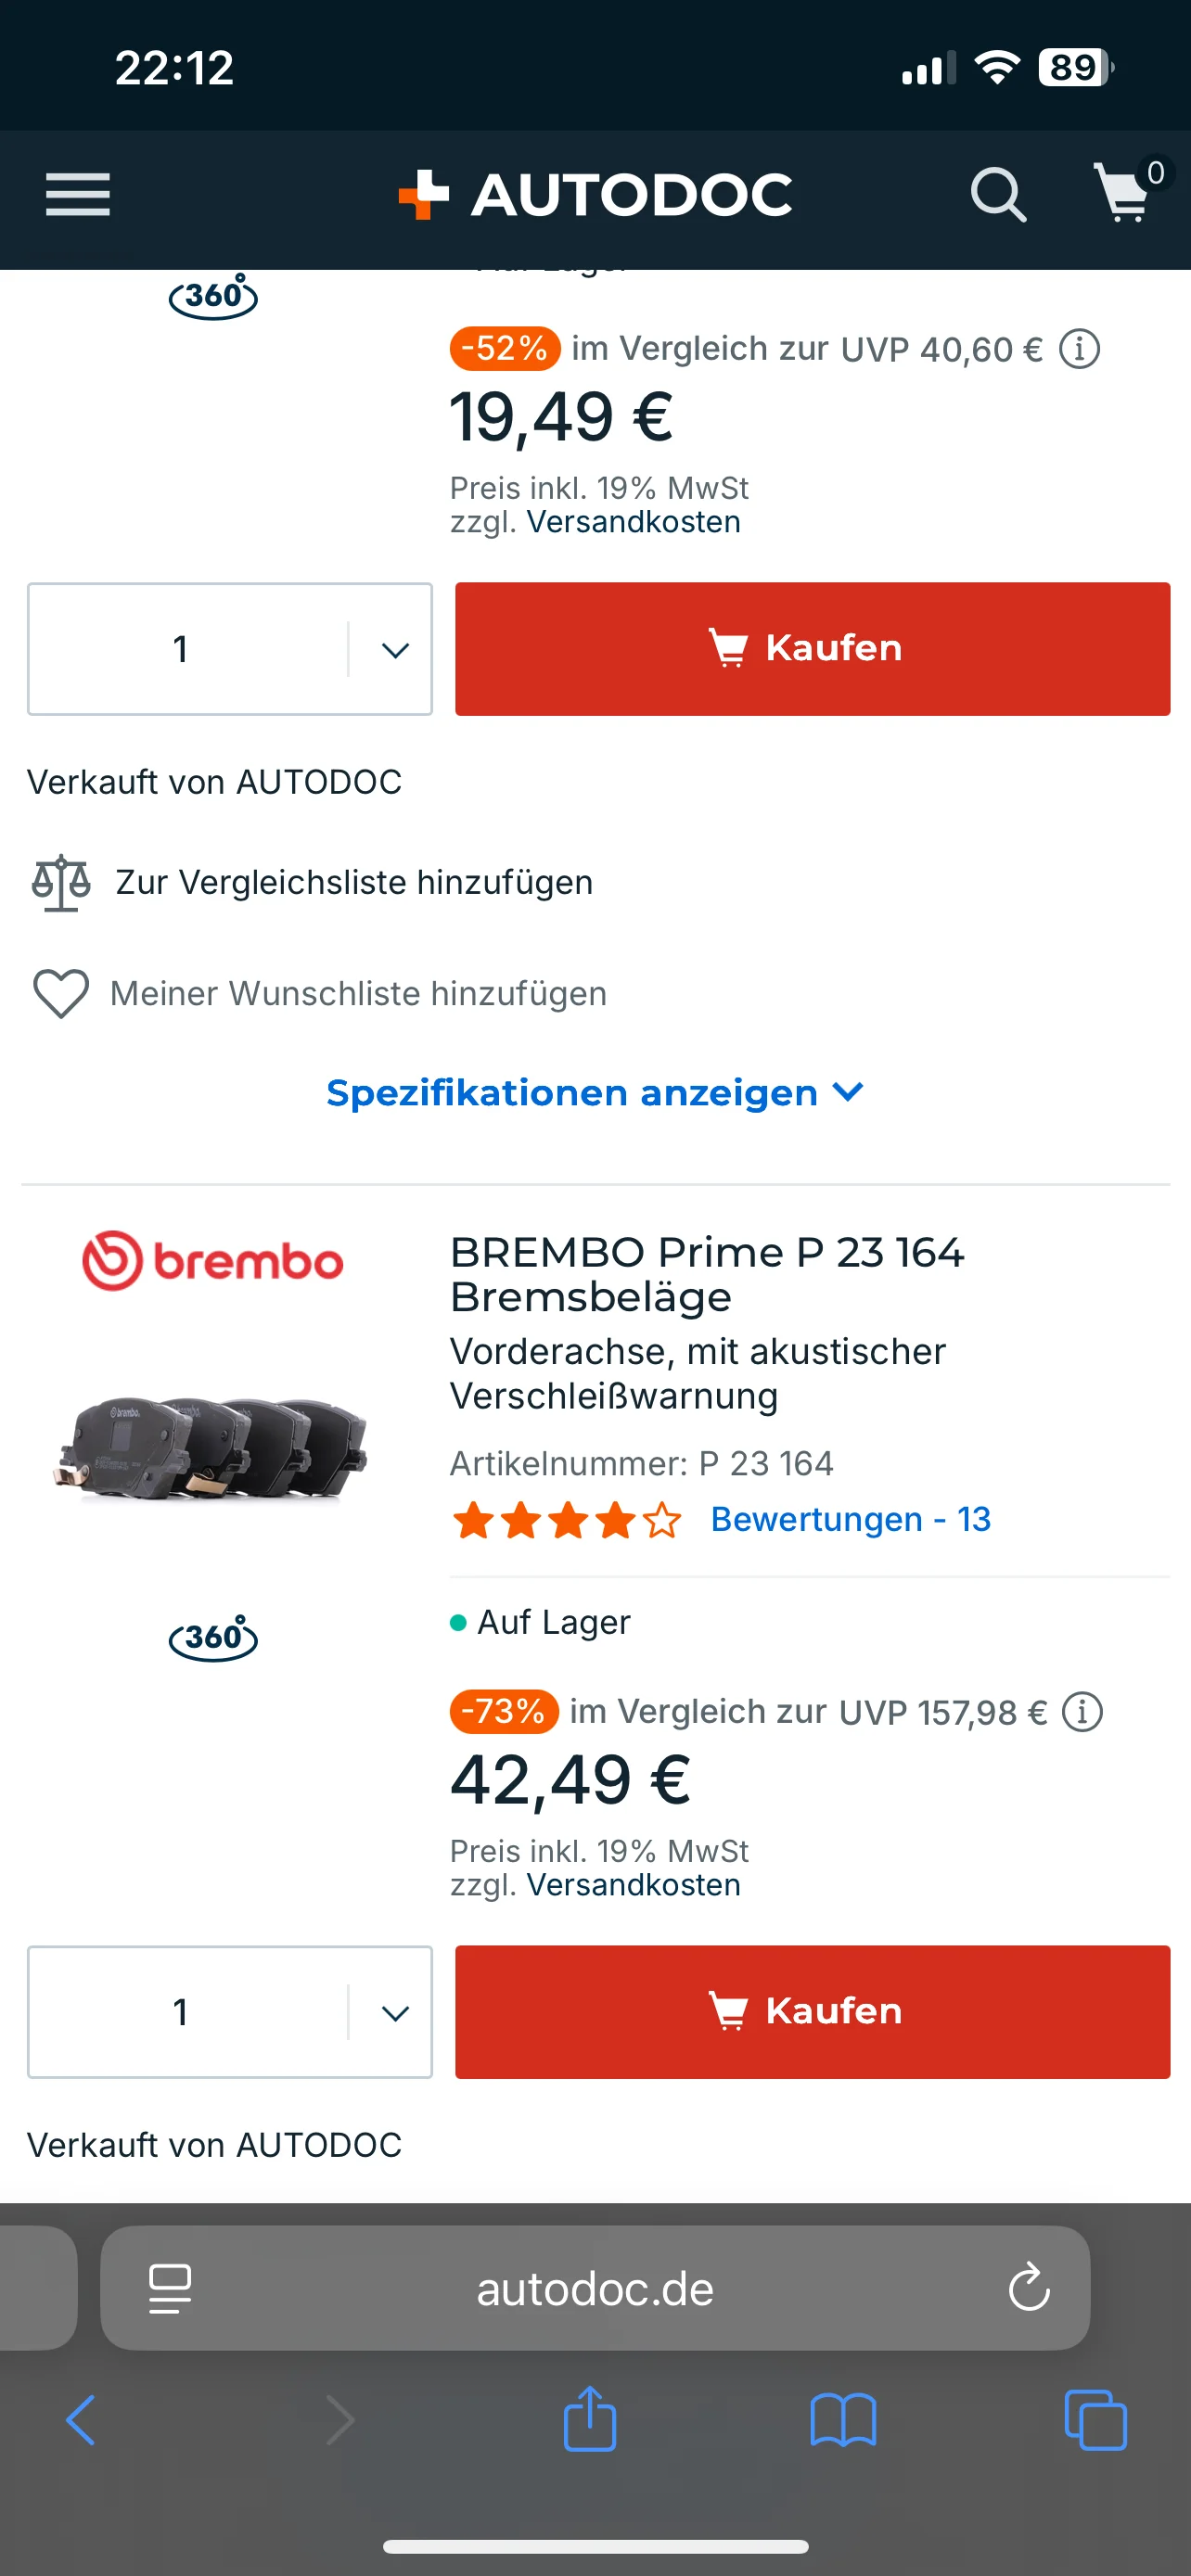Open Safari tabs overview
Viewport: 1191px width, 2576px height.
coord(1096,2421)
